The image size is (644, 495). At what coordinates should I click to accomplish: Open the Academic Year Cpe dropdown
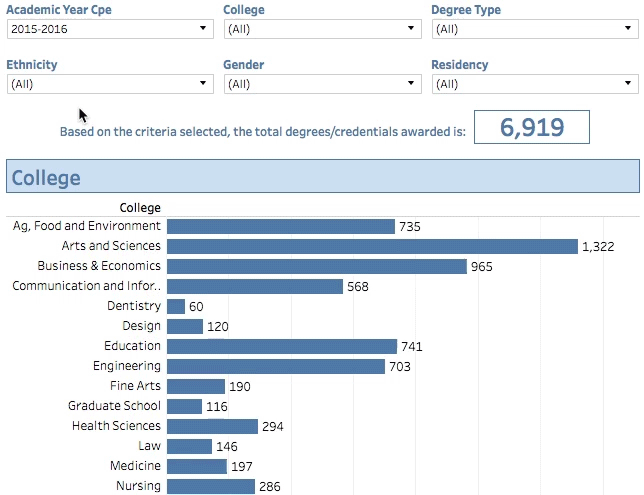pos(110,29)
